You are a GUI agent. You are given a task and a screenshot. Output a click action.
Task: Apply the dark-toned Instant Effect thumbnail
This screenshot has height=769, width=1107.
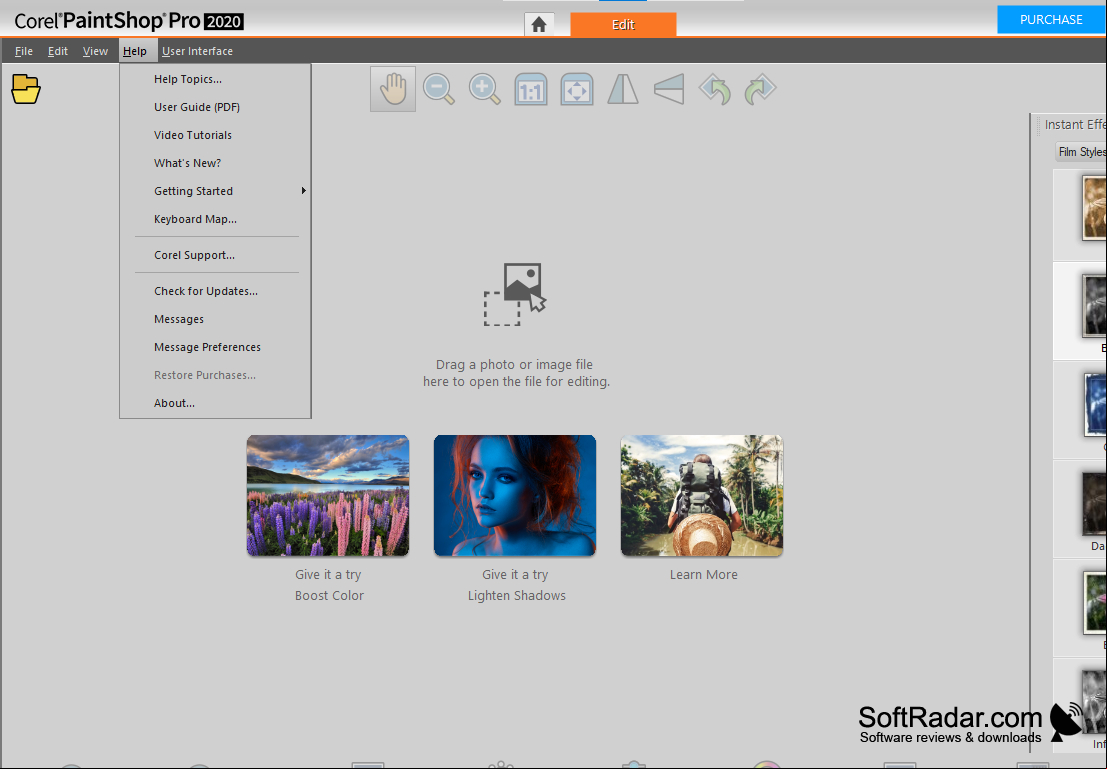point(1094,504)
